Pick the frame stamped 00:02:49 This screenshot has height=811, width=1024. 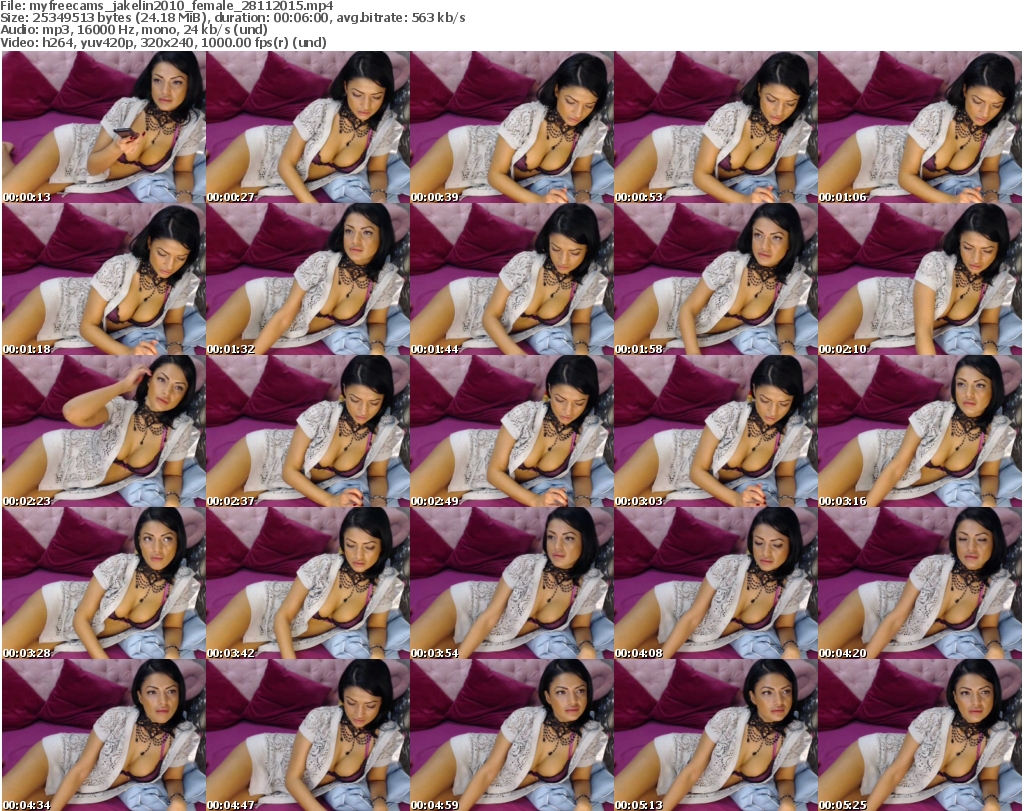point(511,431)
